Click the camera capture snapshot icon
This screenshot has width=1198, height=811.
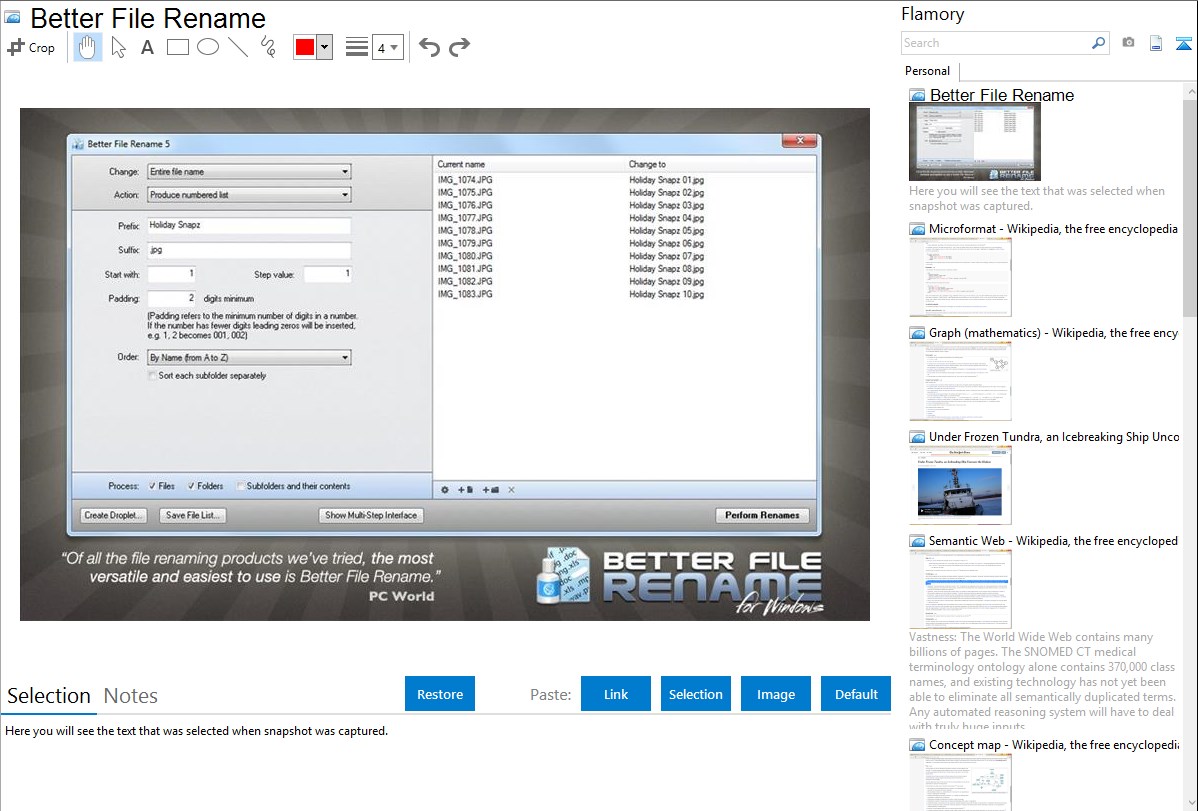click(1128, 43)
